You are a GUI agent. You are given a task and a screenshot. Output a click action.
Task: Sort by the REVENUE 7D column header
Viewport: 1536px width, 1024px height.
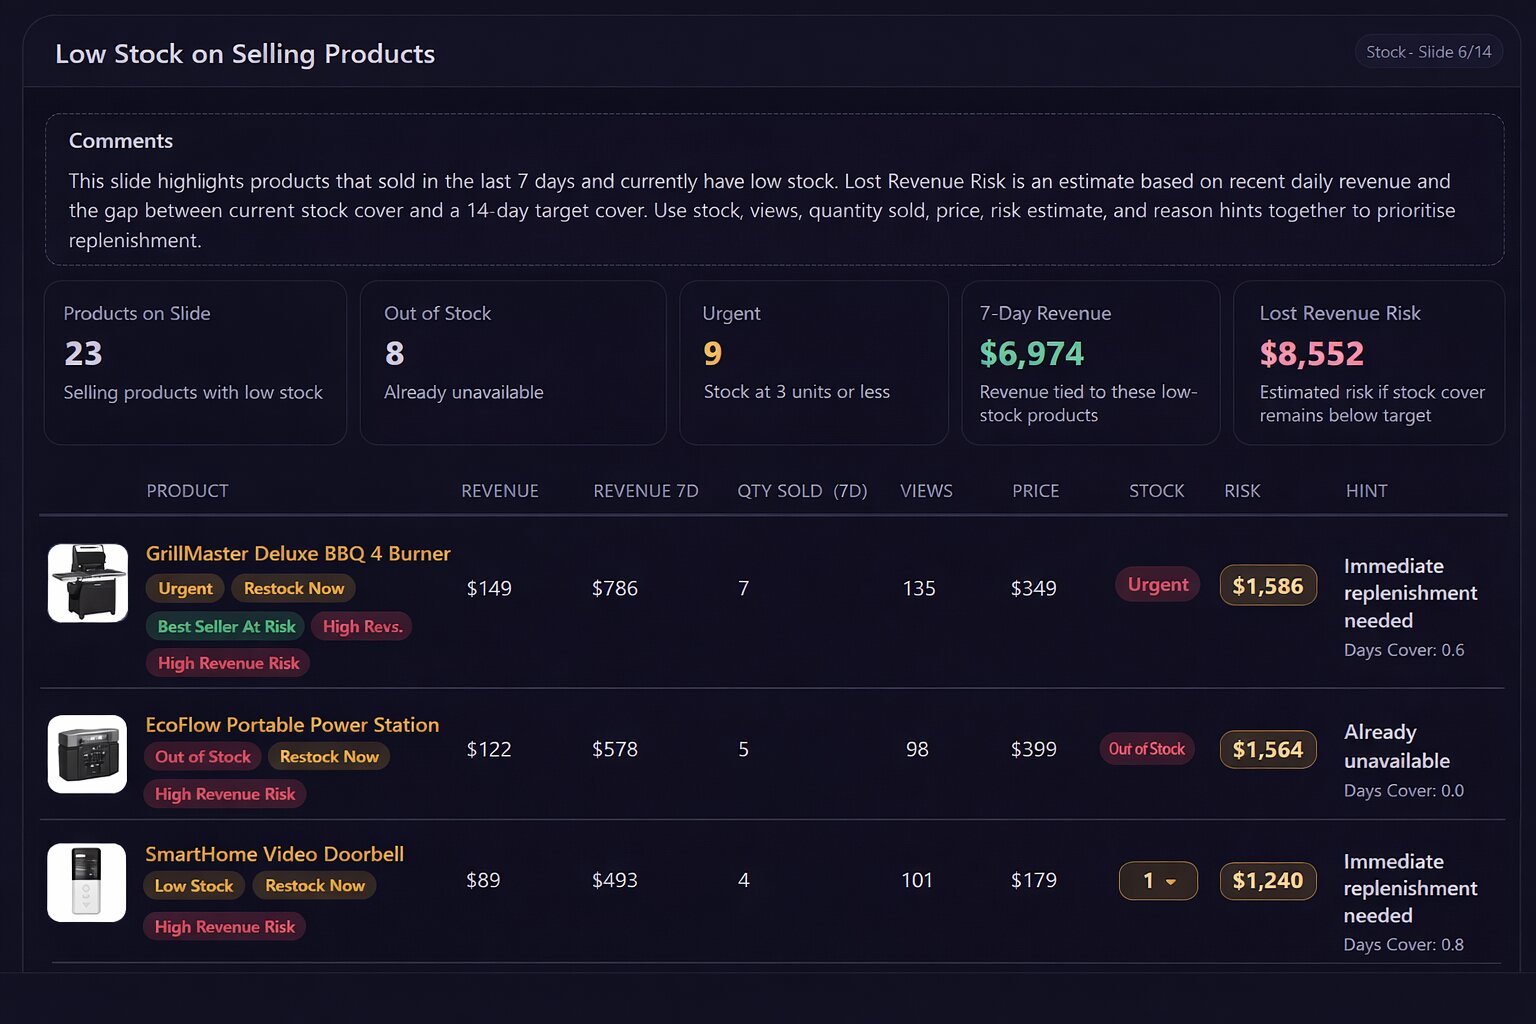646,491
